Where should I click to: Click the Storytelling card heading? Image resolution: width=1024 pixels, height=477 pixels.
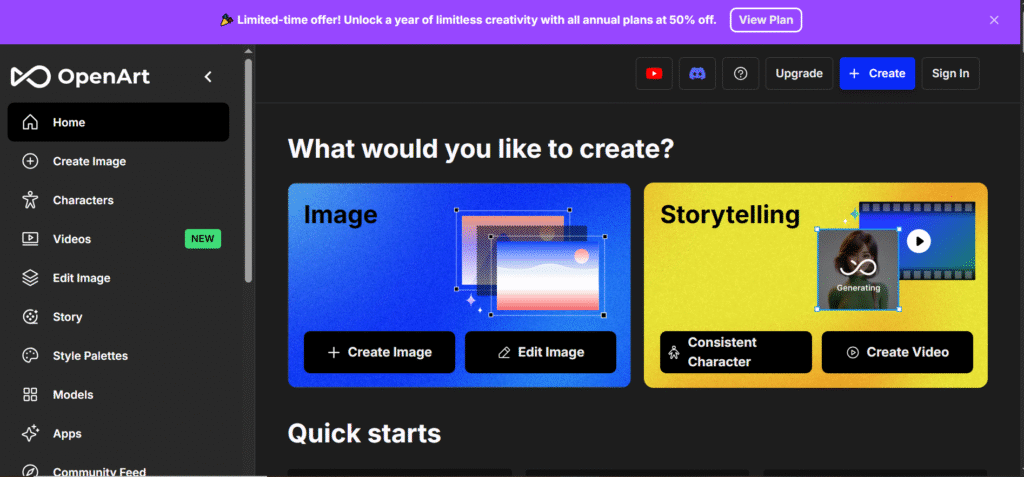(729, 214)
